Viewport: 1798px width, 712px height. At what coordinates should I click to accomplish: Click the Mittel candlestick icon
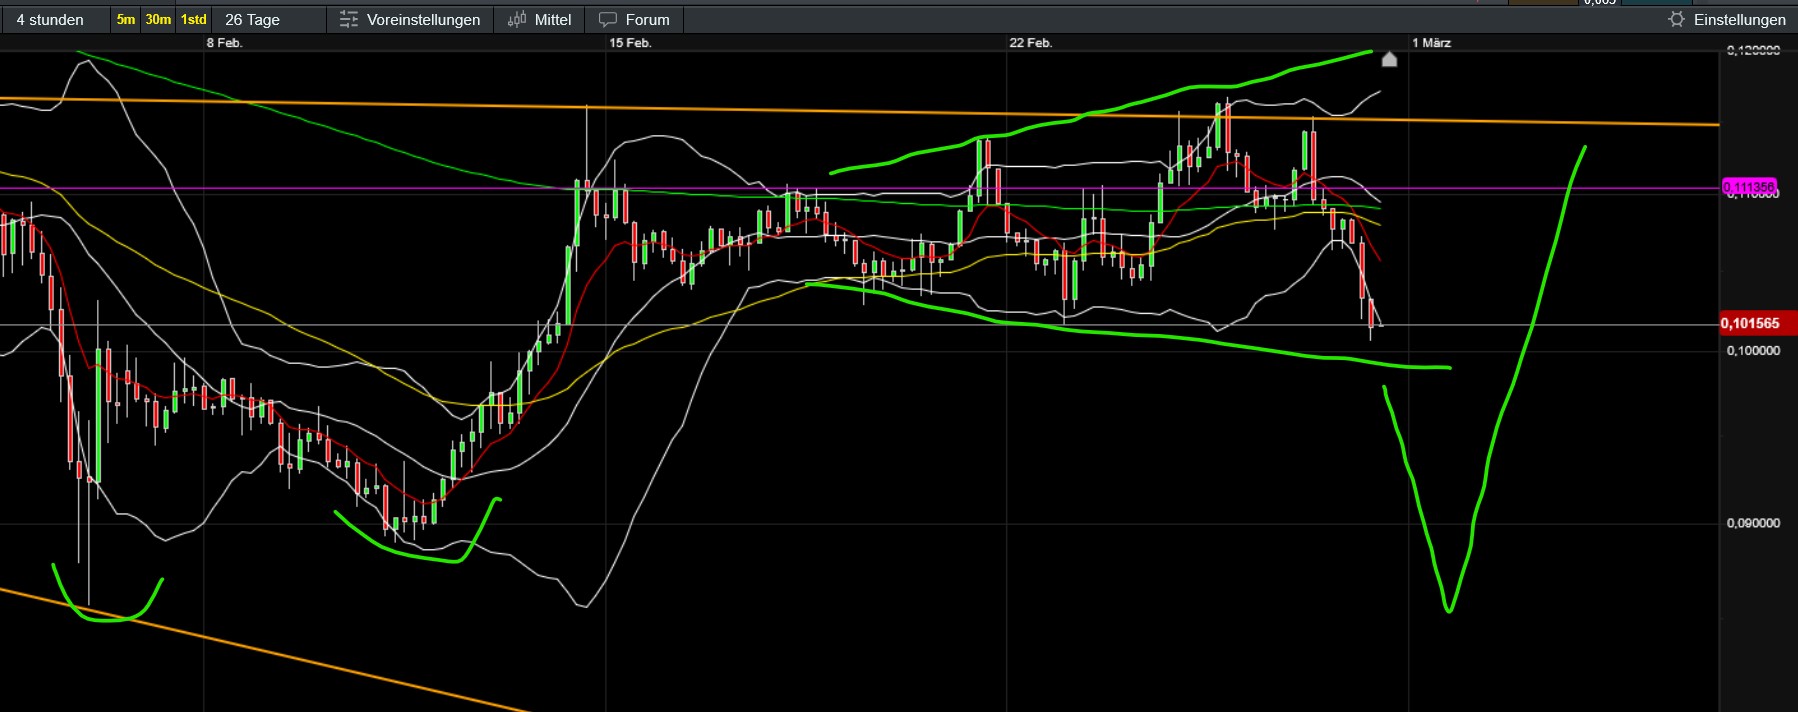click(x=516, y=20)
